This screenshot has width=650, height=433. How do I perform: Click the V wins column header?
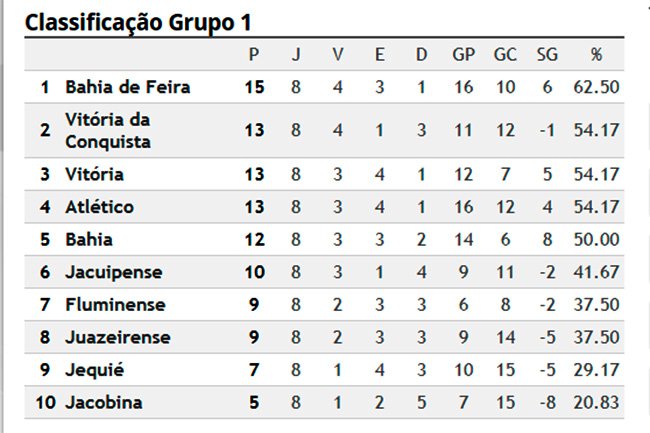tap(338, 54)
